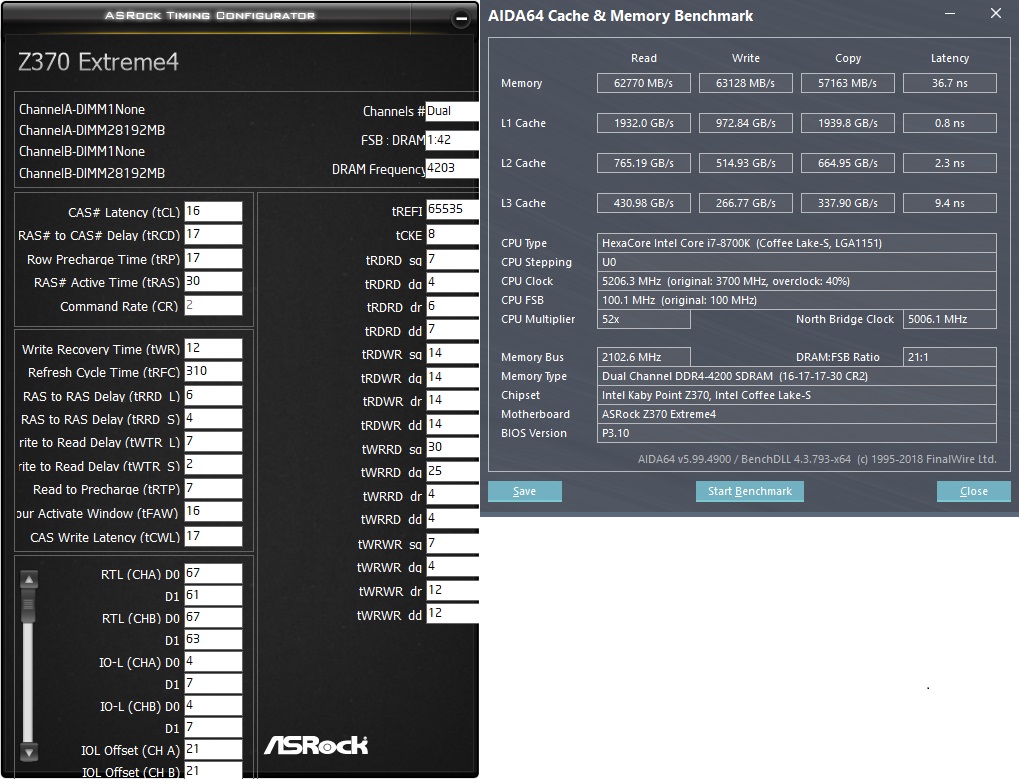Minimize the AIDA64 benchmark window

pyautogui.click(x=949, y=14)
